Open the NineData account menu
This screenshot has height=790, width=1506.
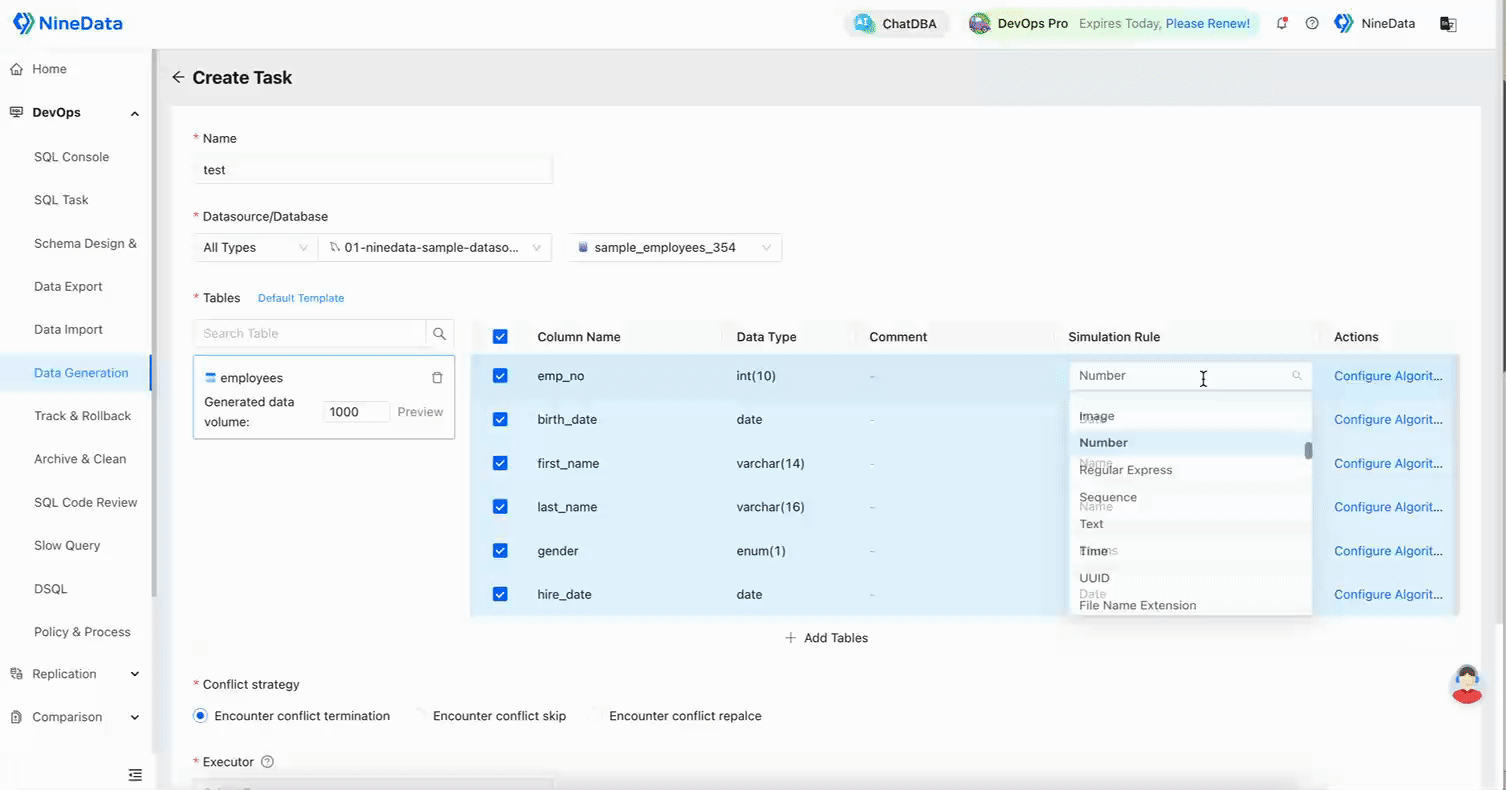(x=1375, y=23)
